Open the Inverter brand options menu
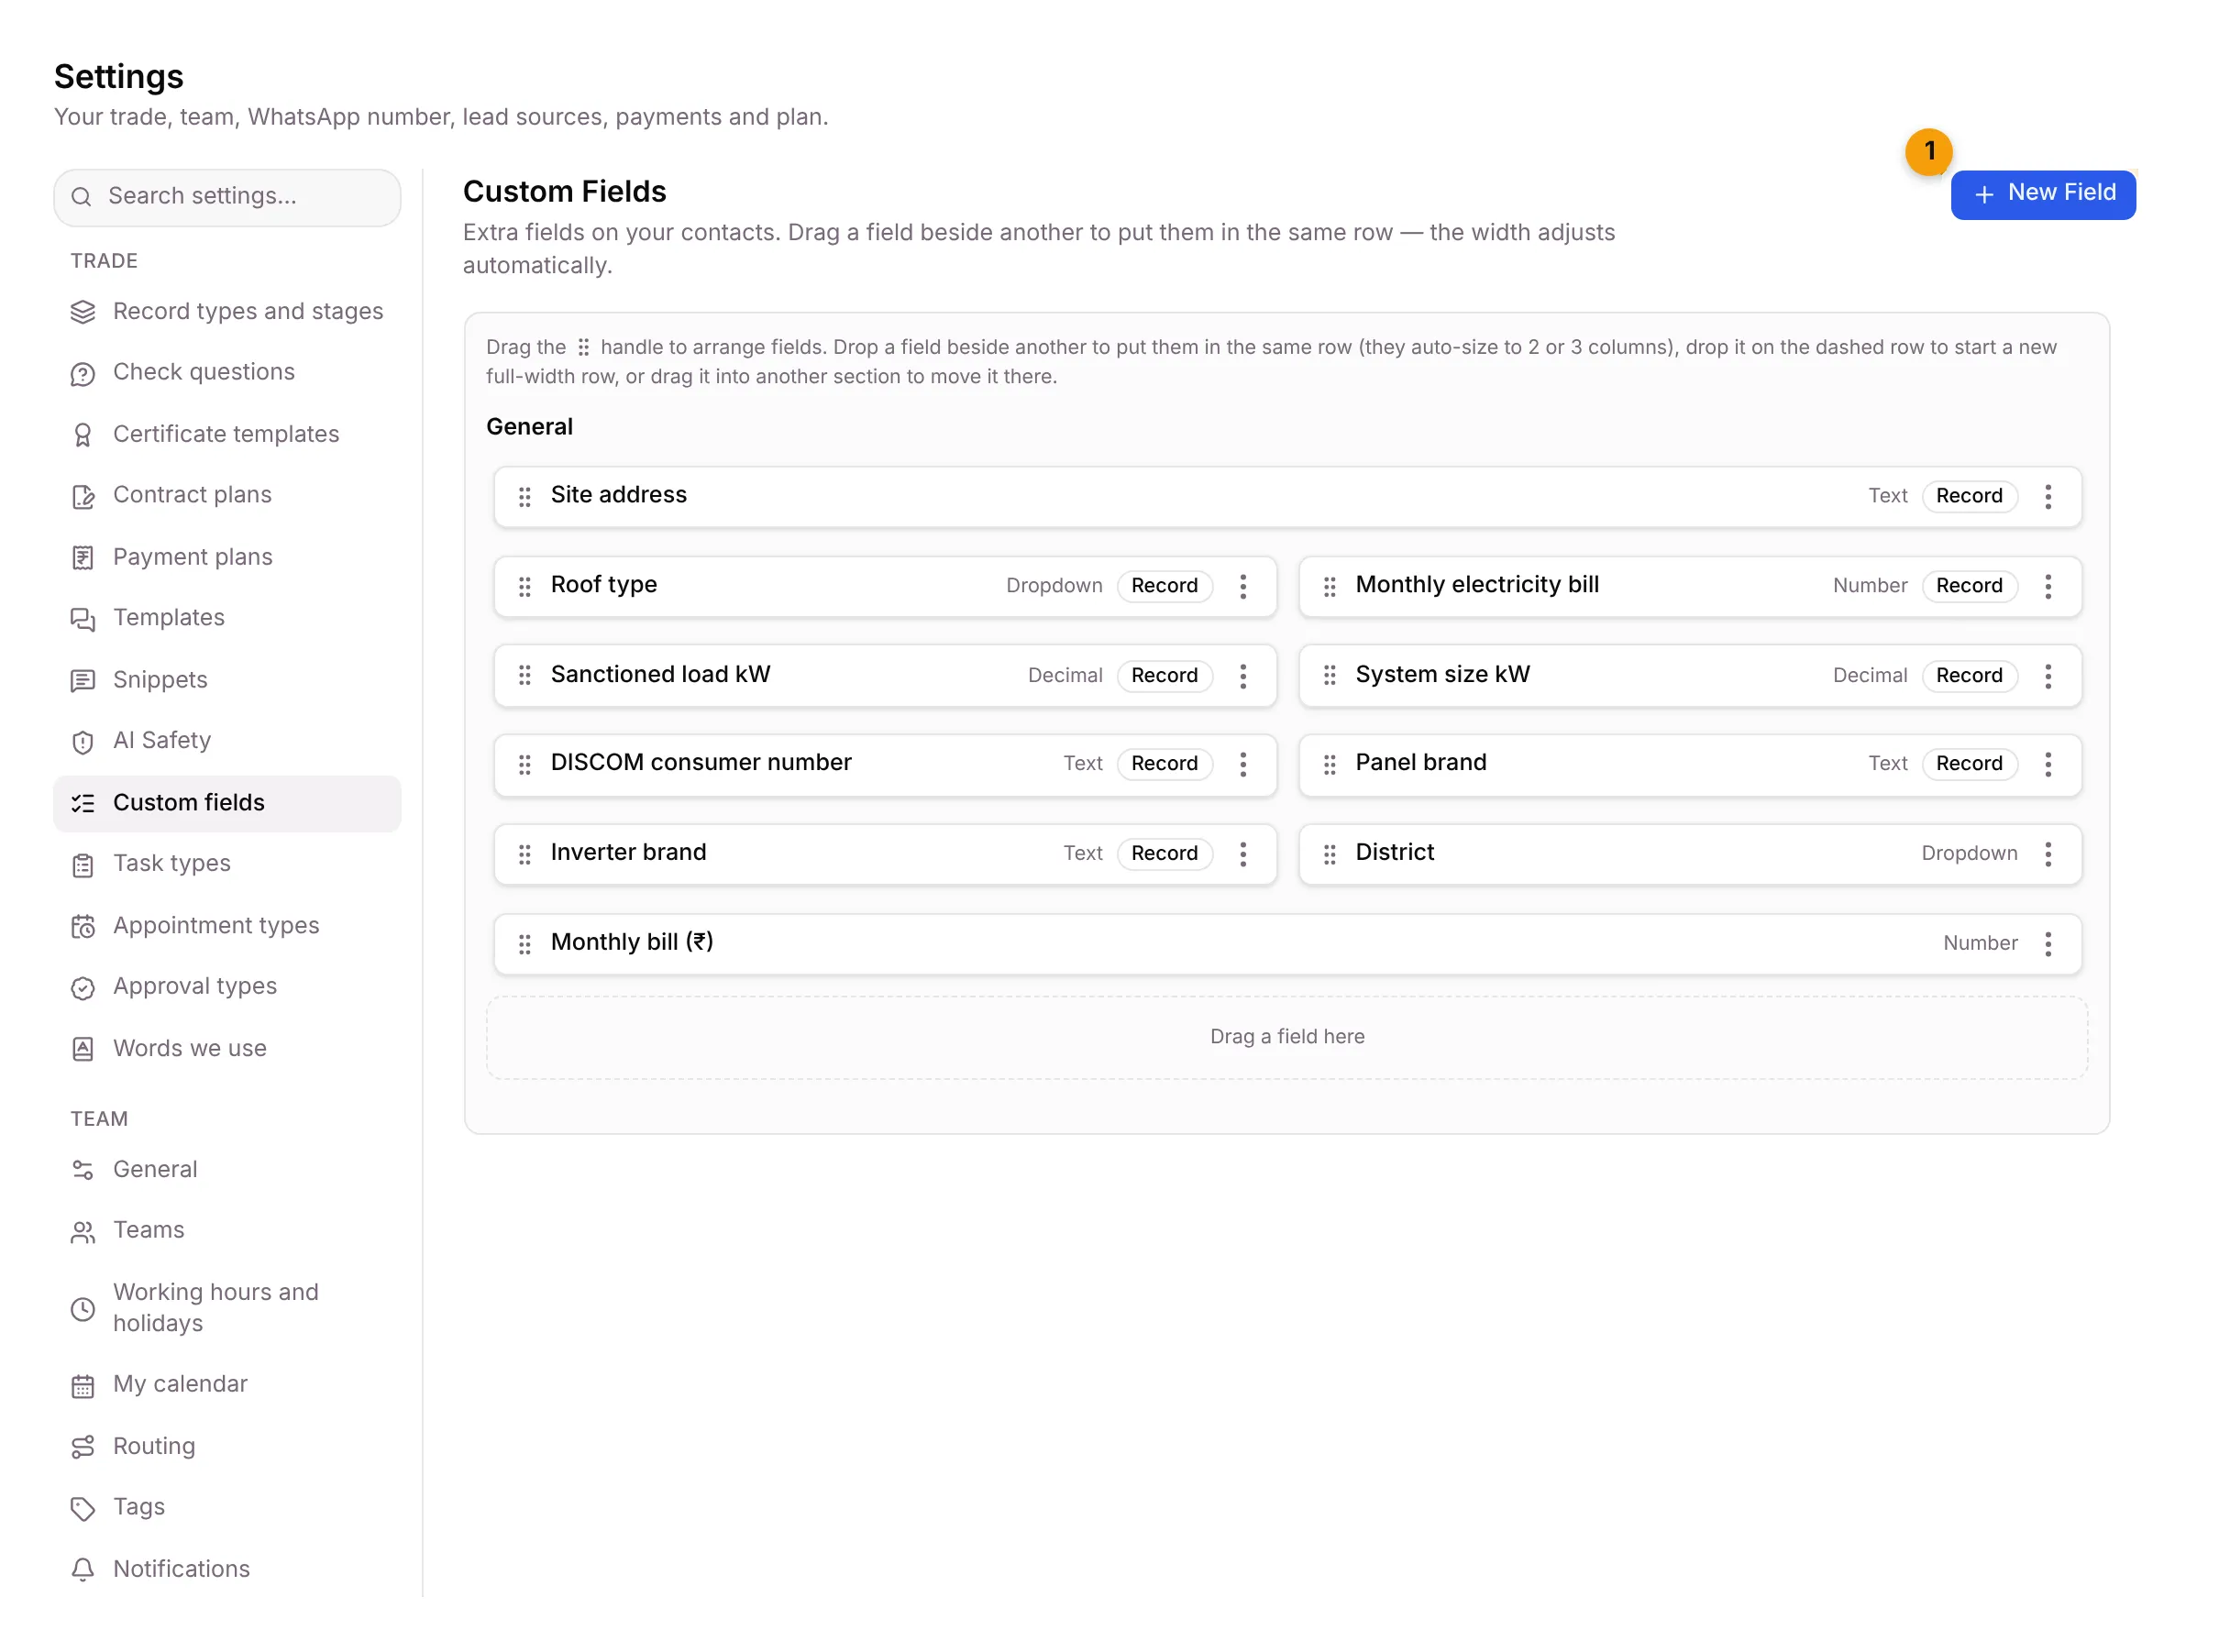 (1242, 854)
